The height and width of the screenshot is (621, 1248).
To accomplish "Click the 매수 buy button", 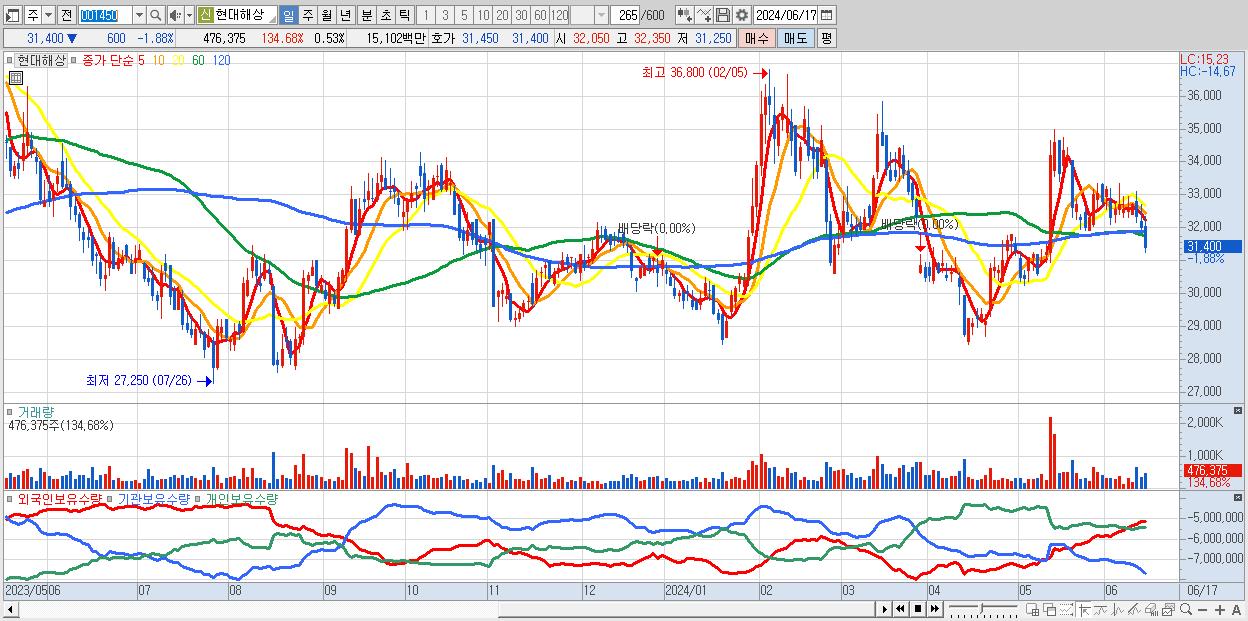I will pos(757,37).
